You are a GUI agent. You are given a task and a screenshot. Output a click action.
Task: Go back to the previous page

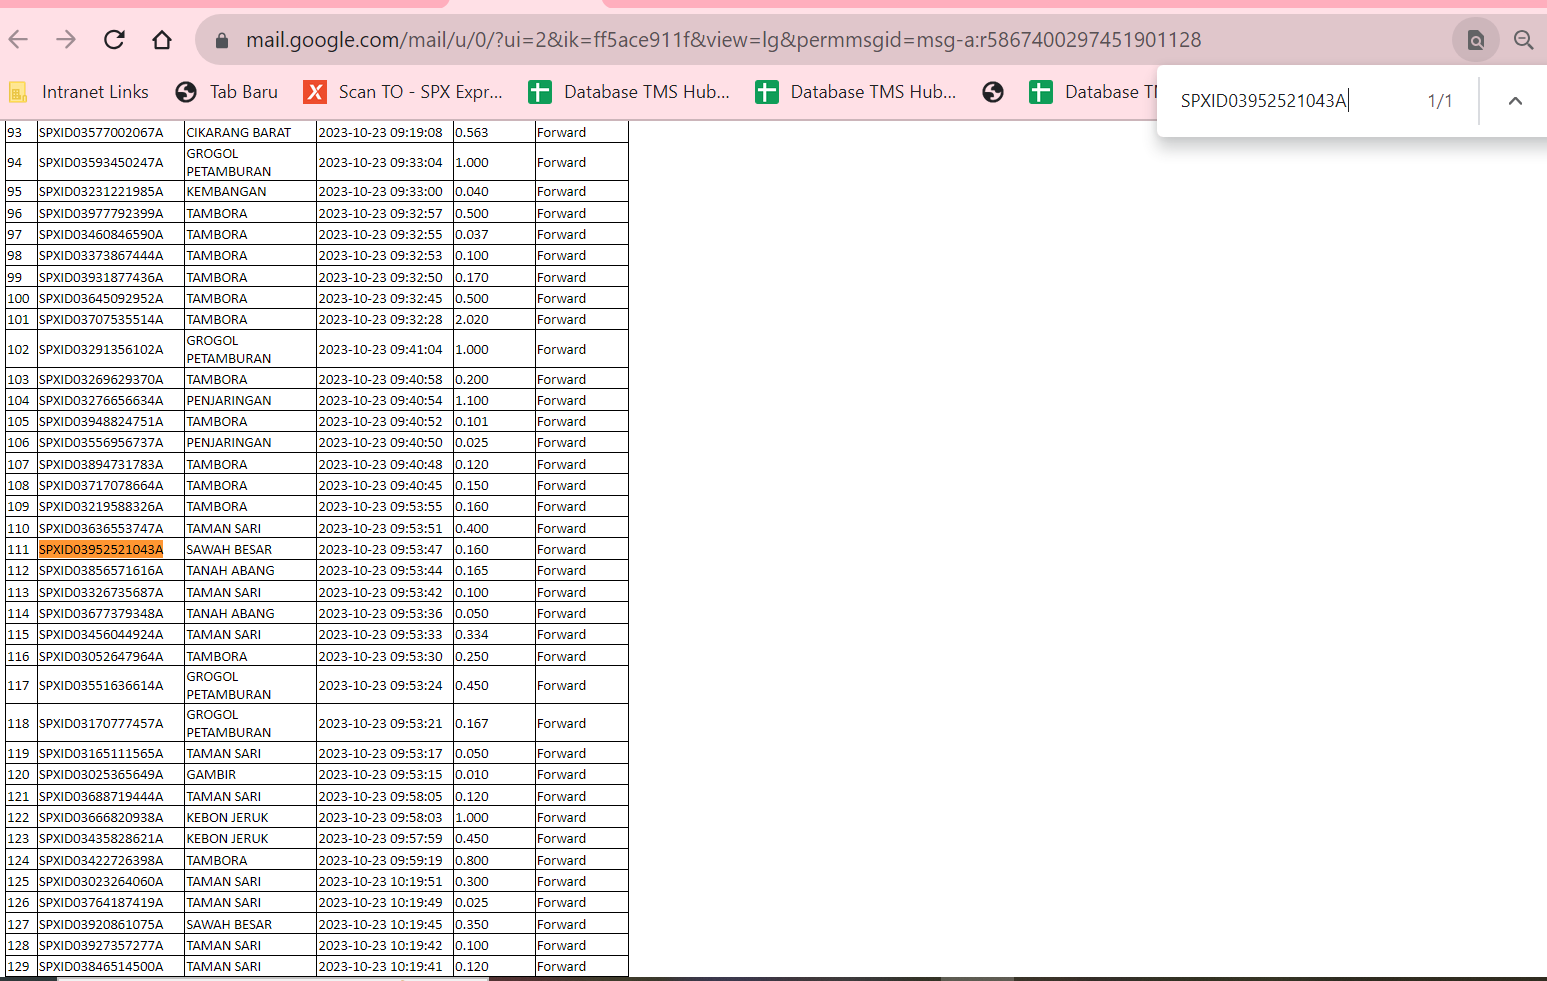click(x=18, y=40)
